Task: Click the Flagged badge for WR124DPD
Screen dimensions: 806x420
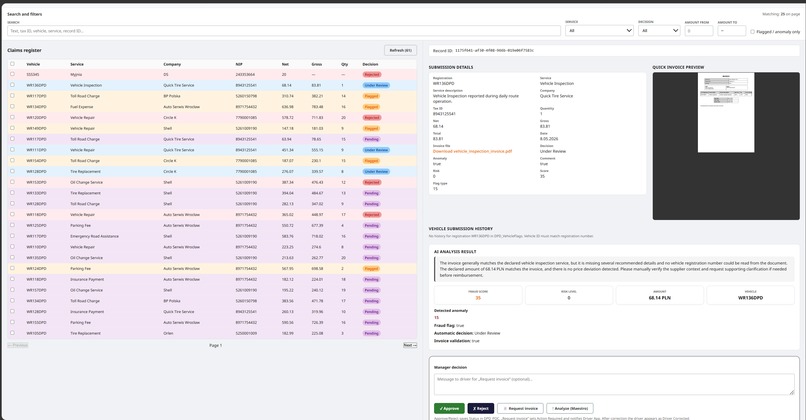Action: [x=372, y=268]
